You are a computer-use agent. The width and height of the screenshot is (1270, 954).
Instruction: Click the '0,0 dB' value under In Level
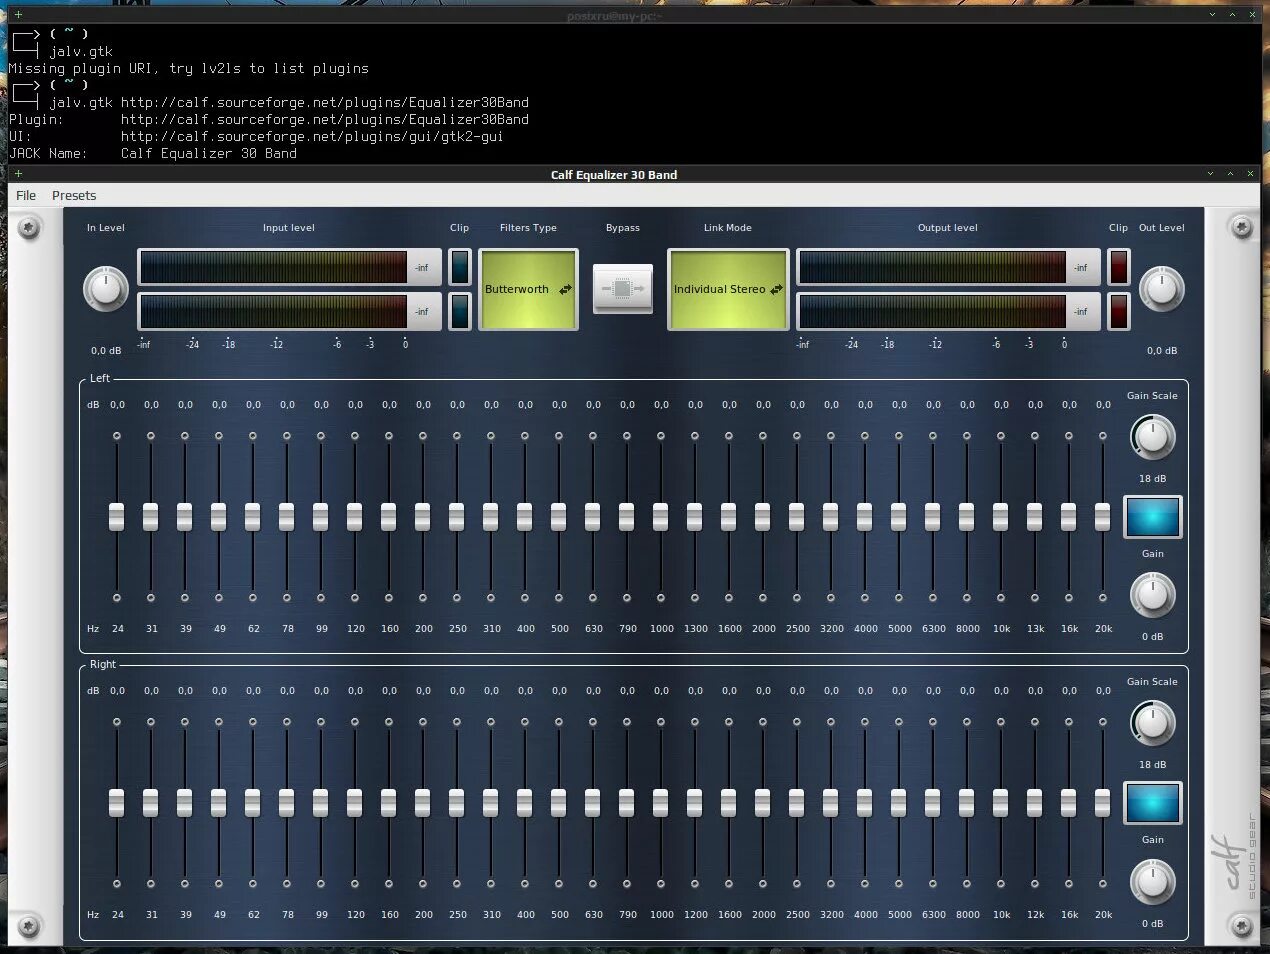tap(106, 351)
